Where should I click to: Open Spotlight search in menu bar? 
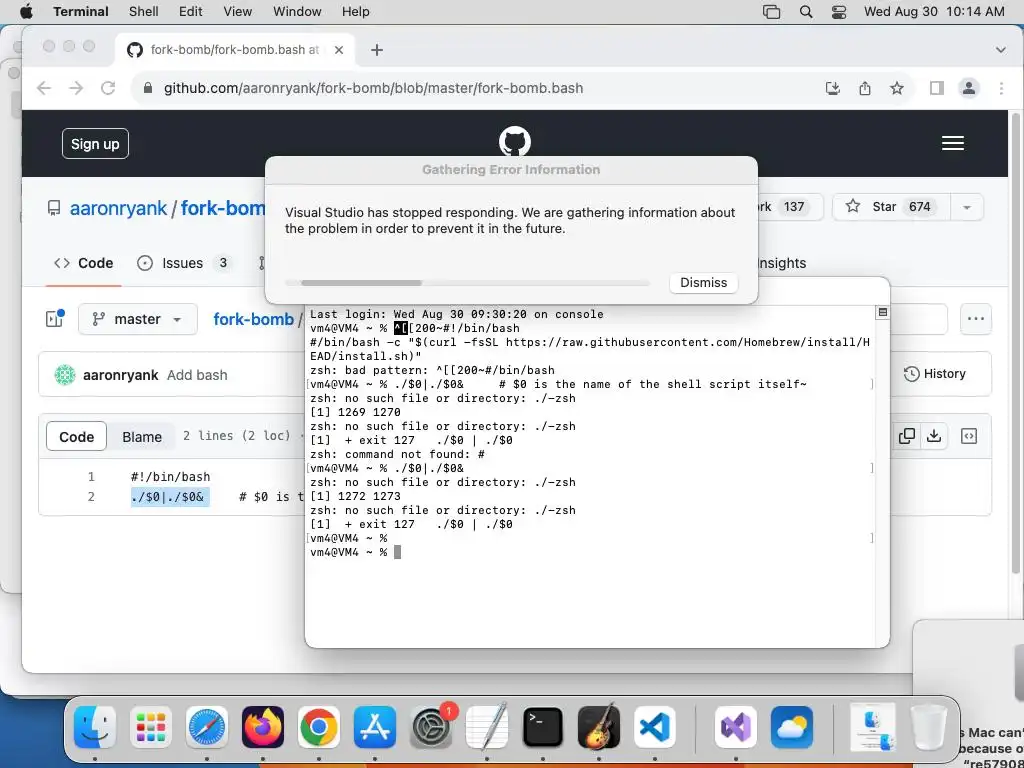pos(806,12)
